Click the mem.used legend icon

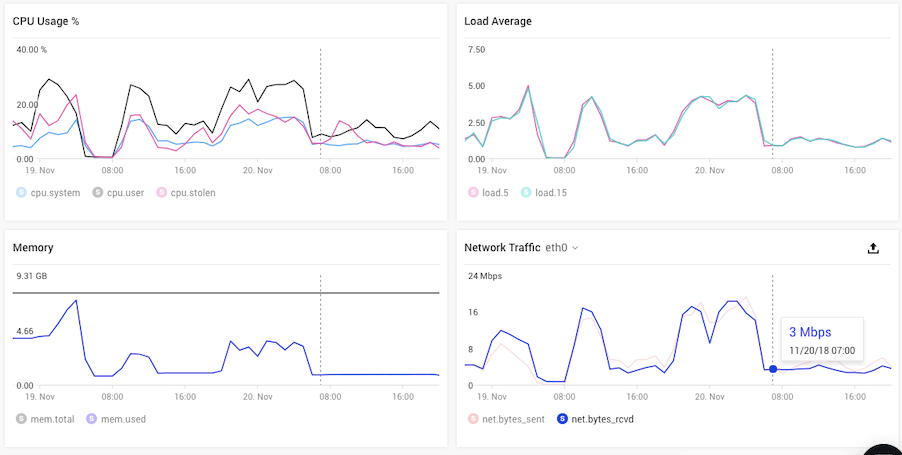pyautogui.click(x=91, y=419)
